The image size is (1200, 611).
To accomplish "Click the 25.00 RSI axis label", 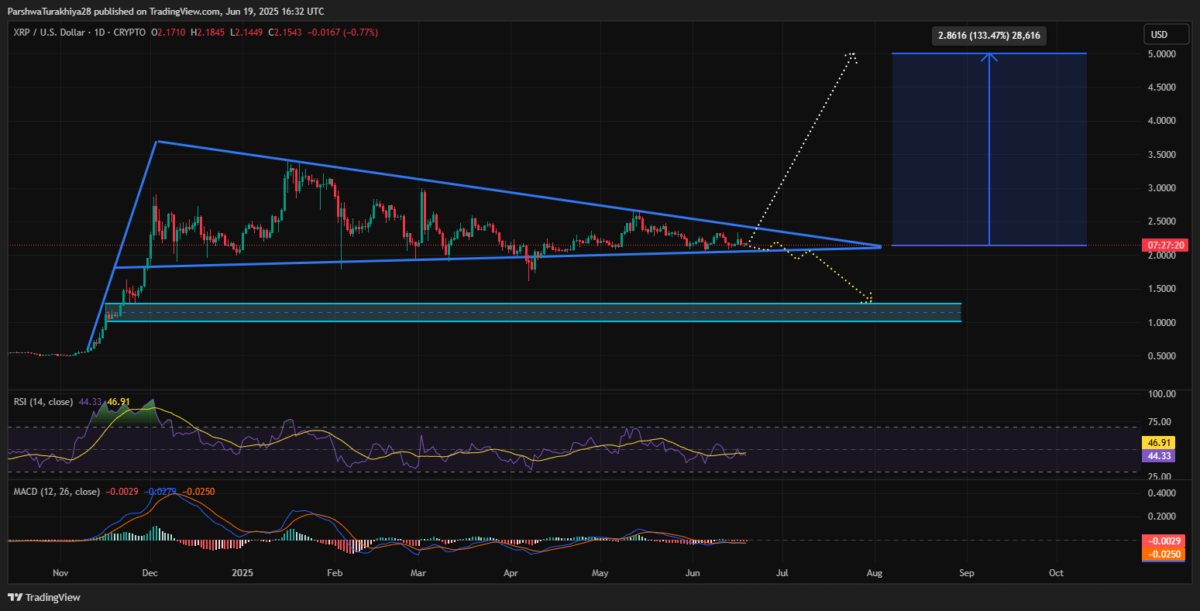I will 1160,475.
